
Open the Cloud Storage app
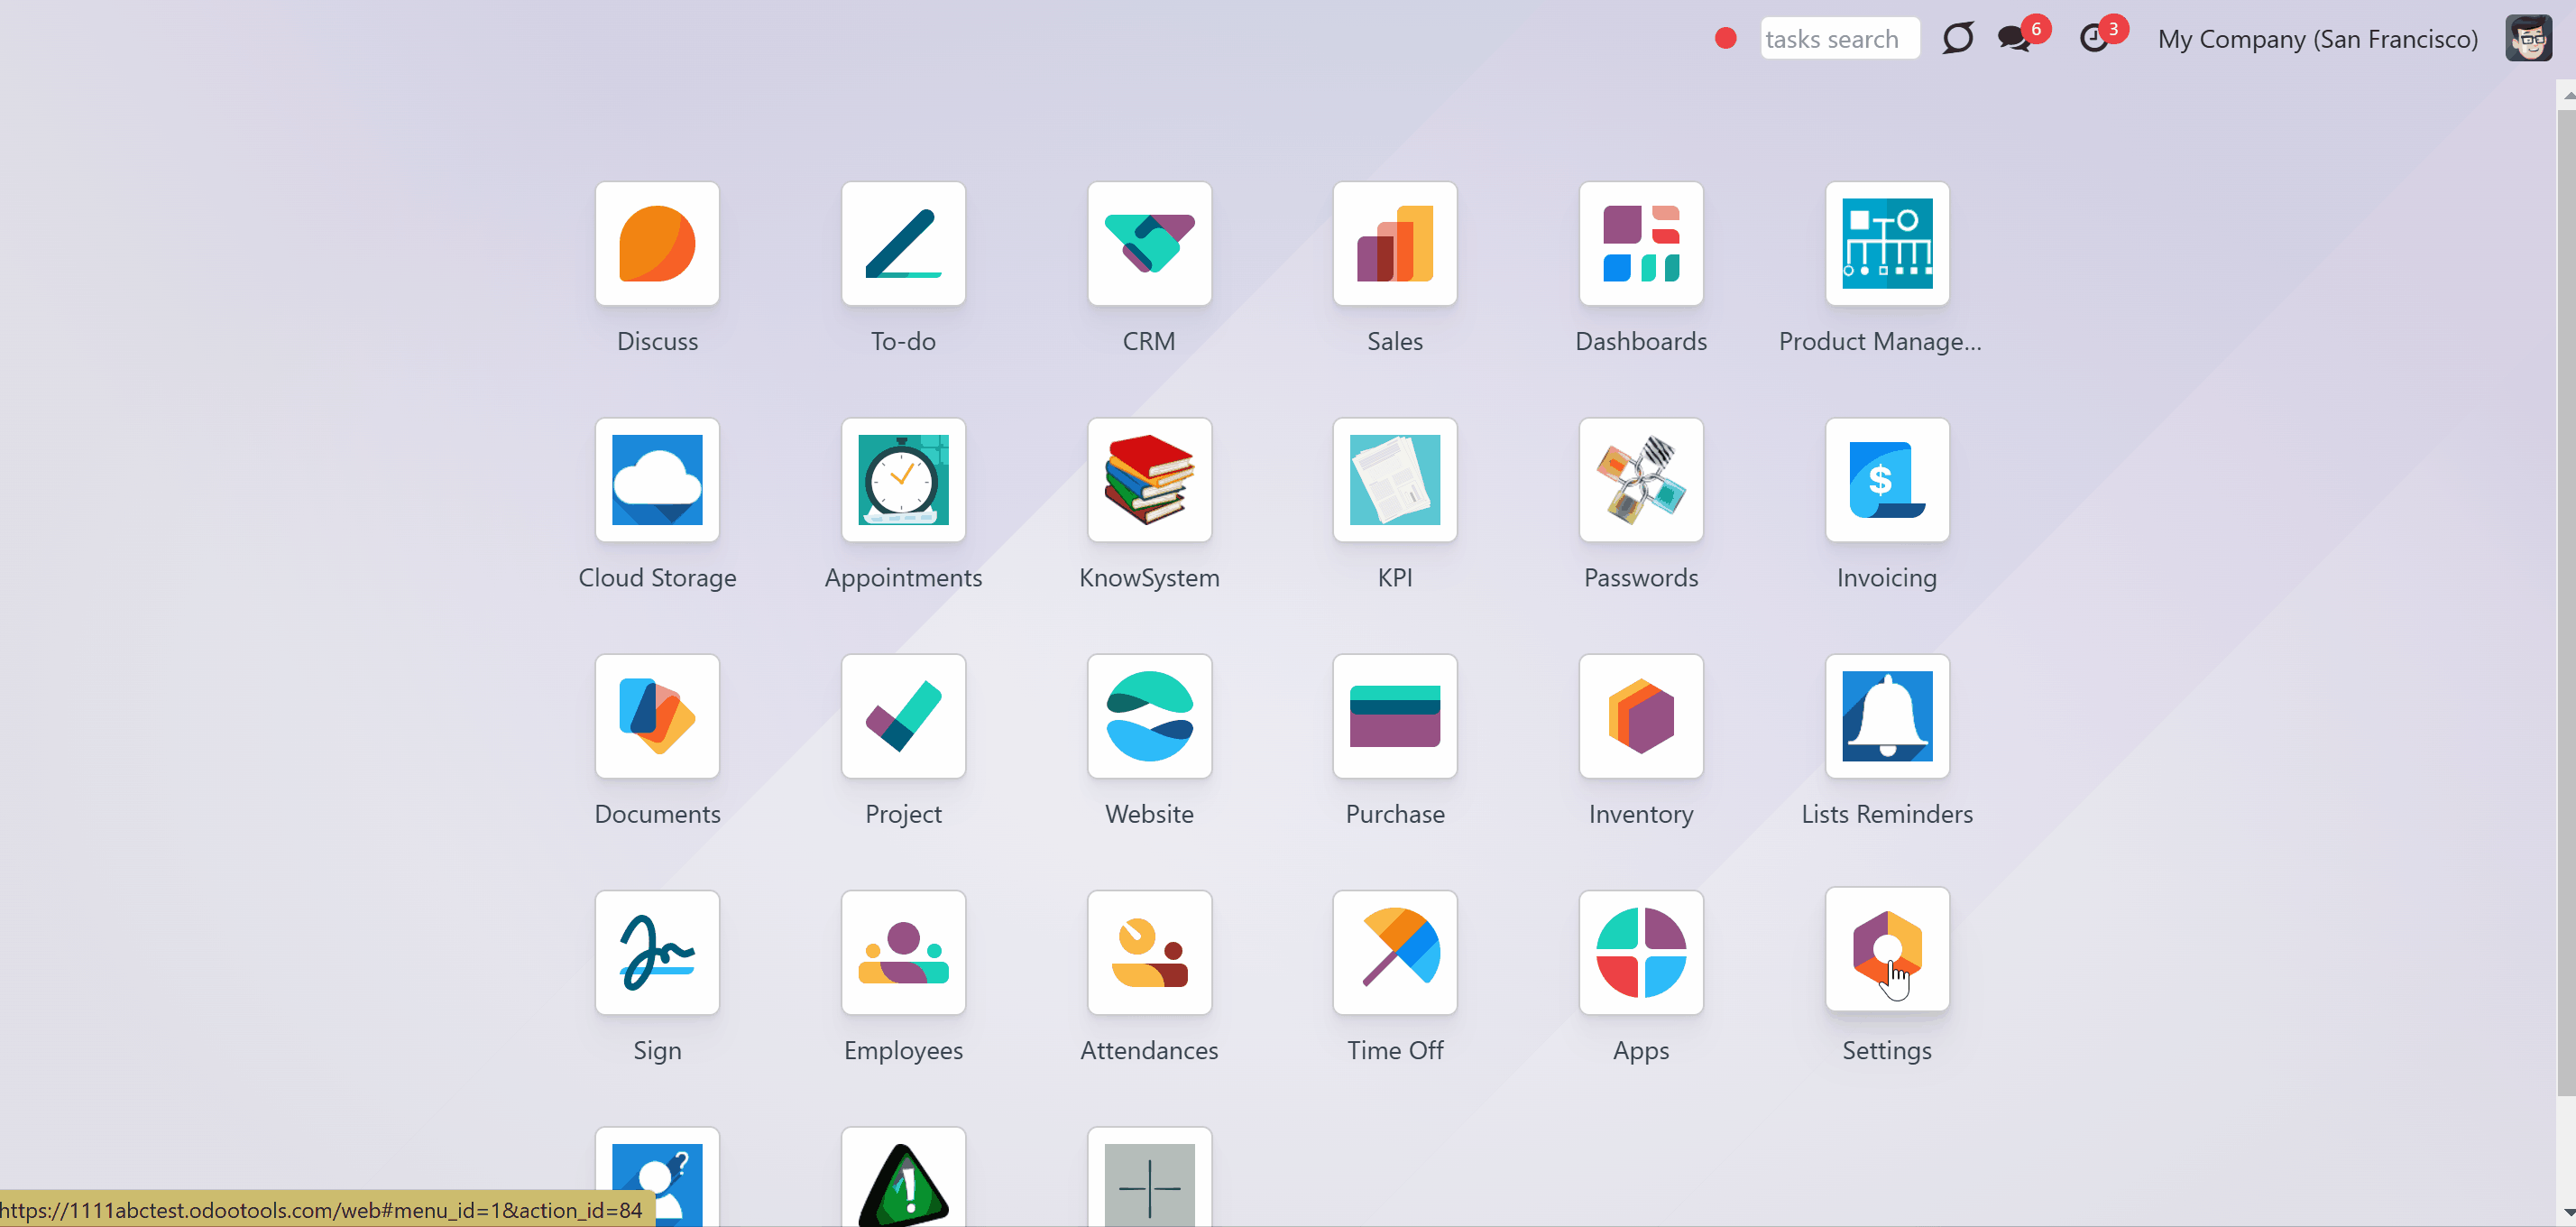coord(657,480)
